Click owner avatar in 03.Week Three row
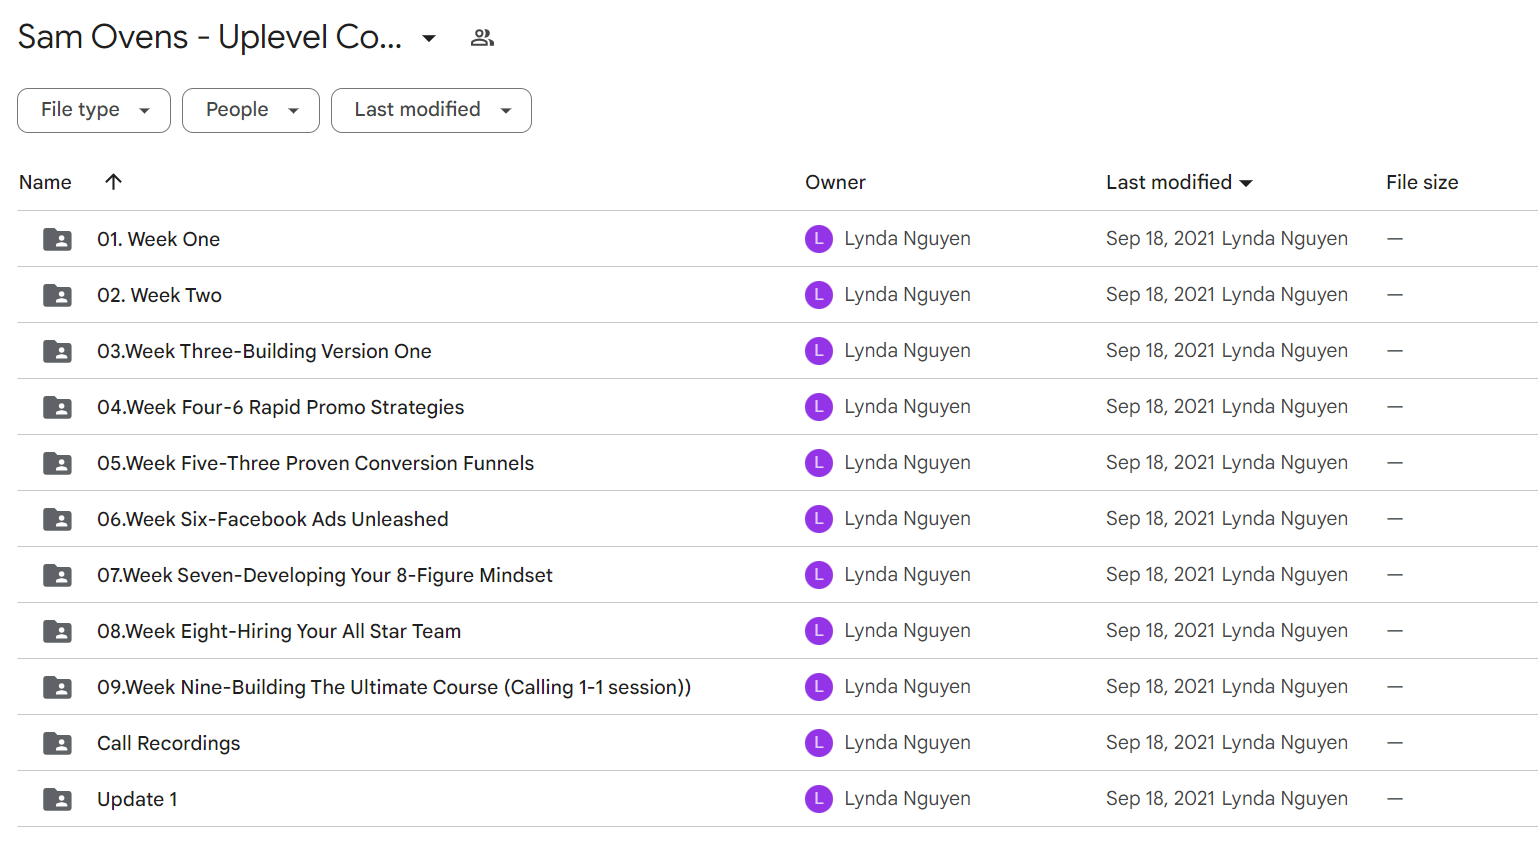 click(819, 351)
